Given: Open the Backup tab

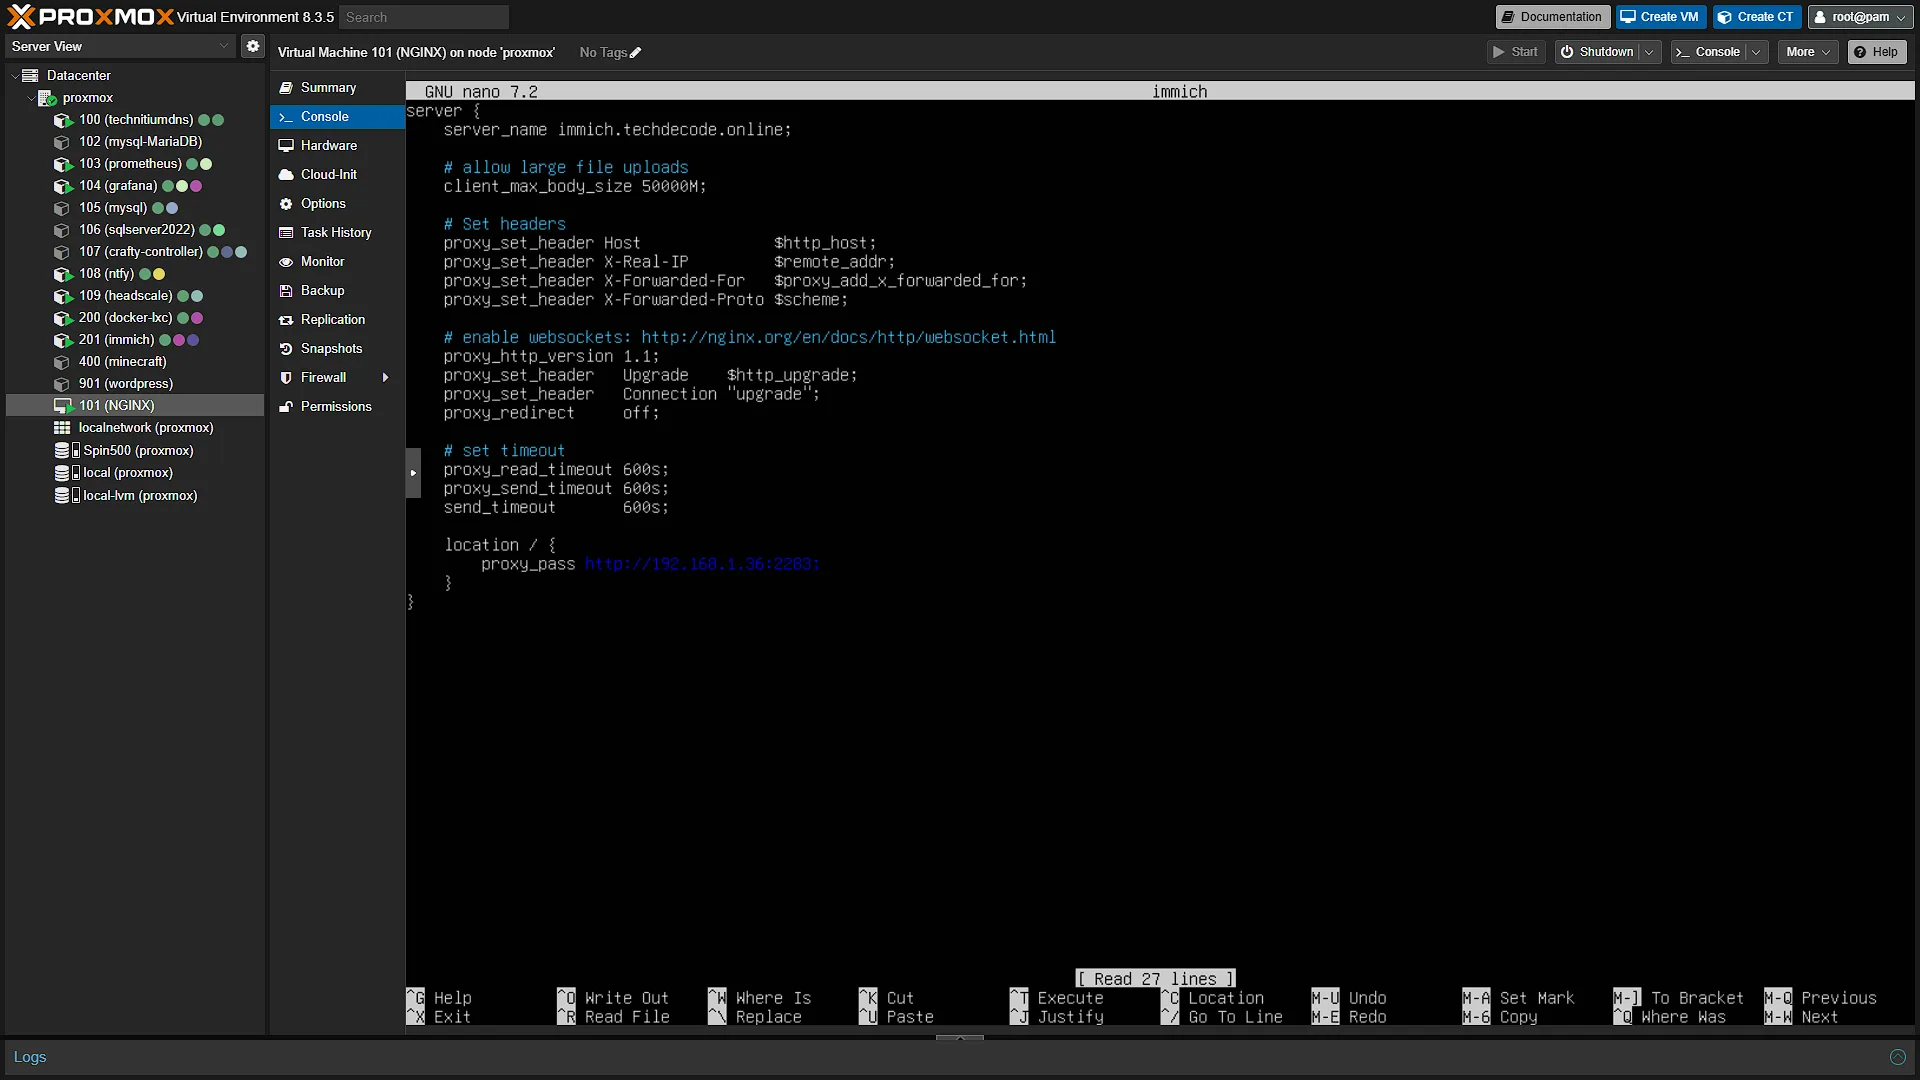Looking at the screenshot, I should [337, 291].
